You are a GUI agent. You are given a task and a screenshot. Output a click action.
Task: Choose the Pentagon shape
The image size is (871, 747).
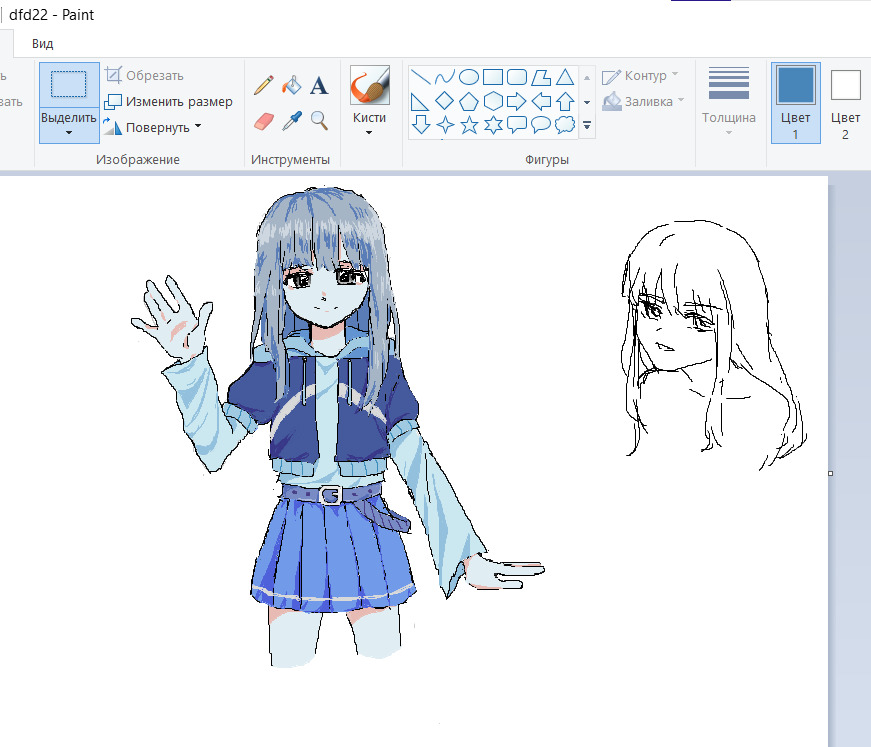469,101
